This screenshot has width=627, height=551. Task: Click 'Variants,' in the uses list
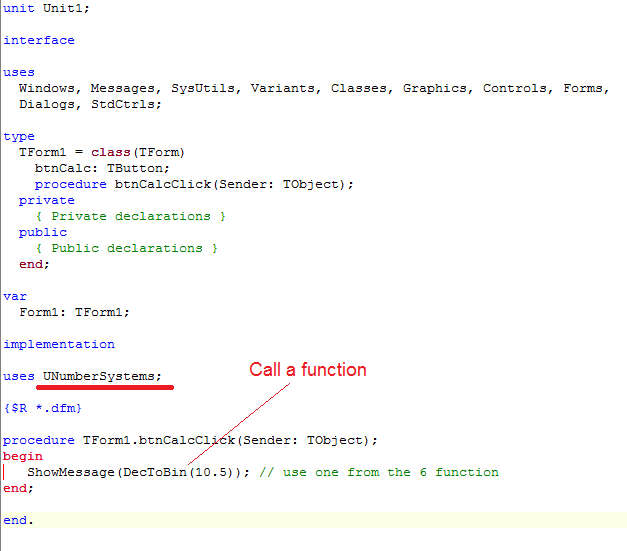coord(286,88)
